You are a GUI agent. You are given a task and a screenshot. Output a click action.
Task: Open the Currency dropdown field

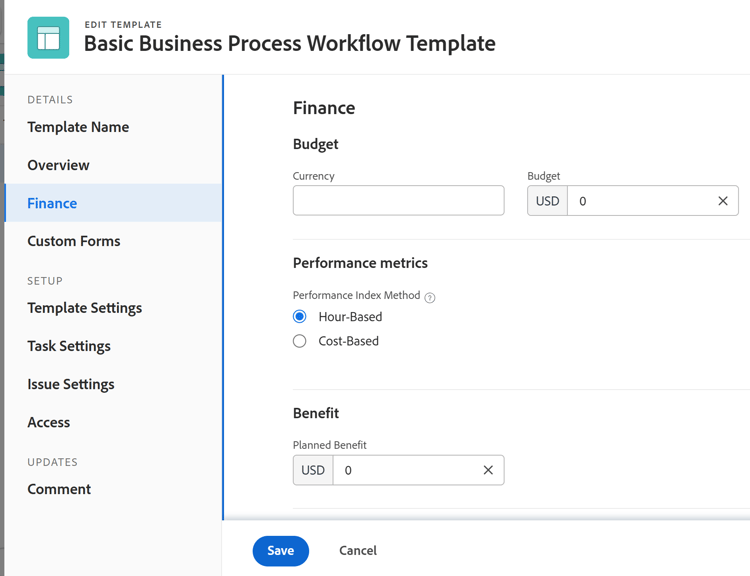click(398, 201)
